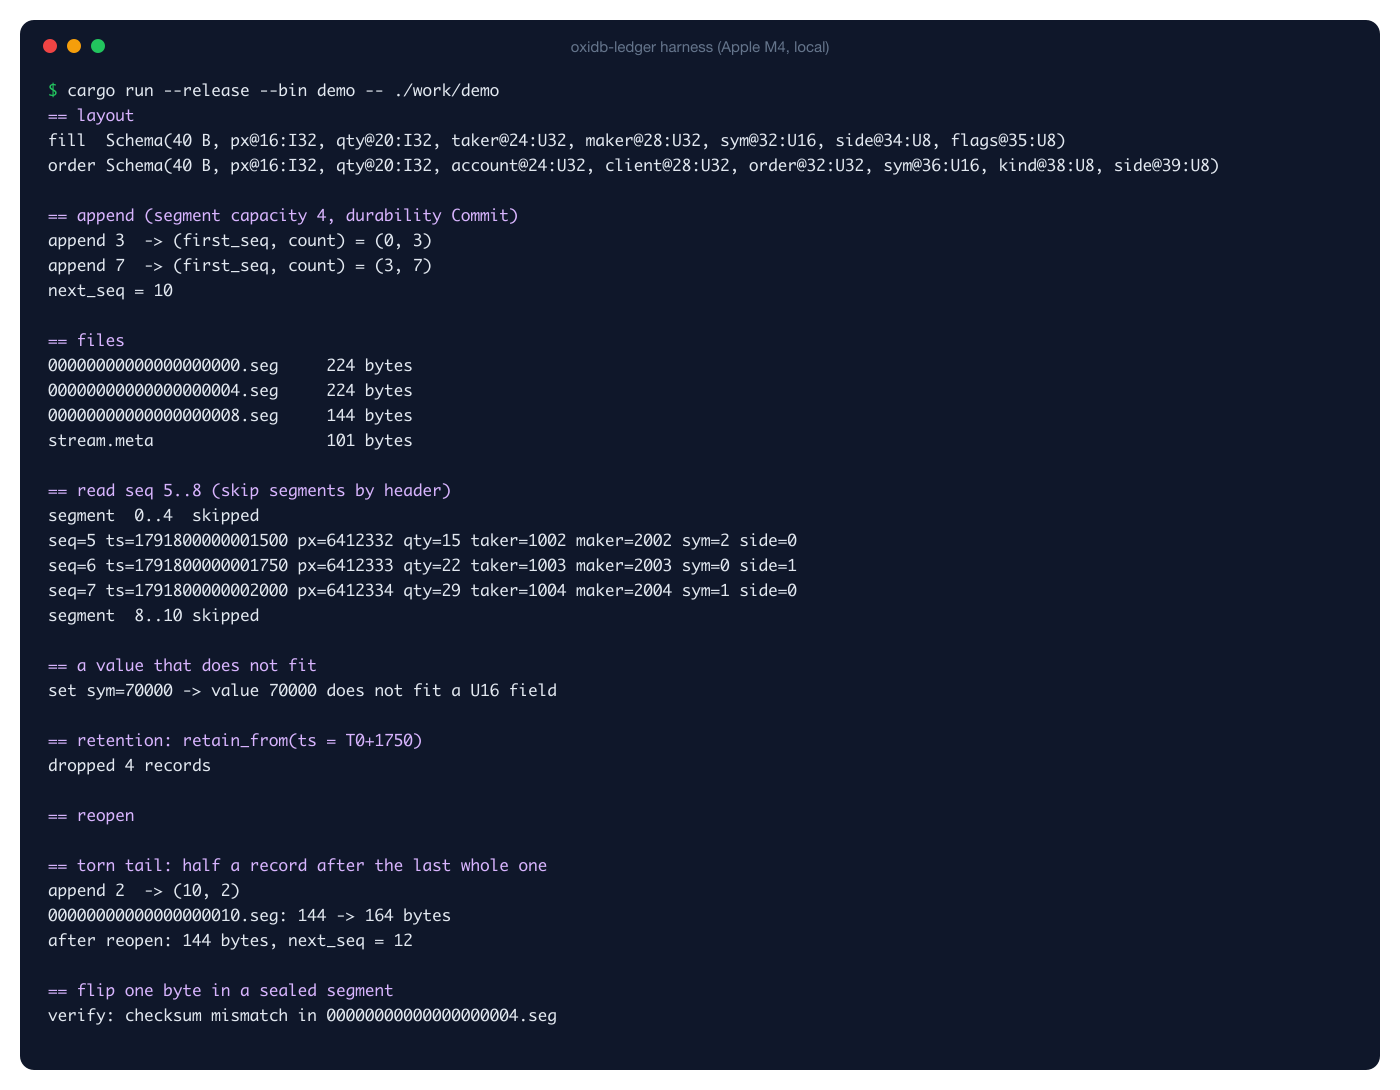Click the order Schema layout line
The width and height of the screenshot is (1400, 1090).
click(634, 166)
